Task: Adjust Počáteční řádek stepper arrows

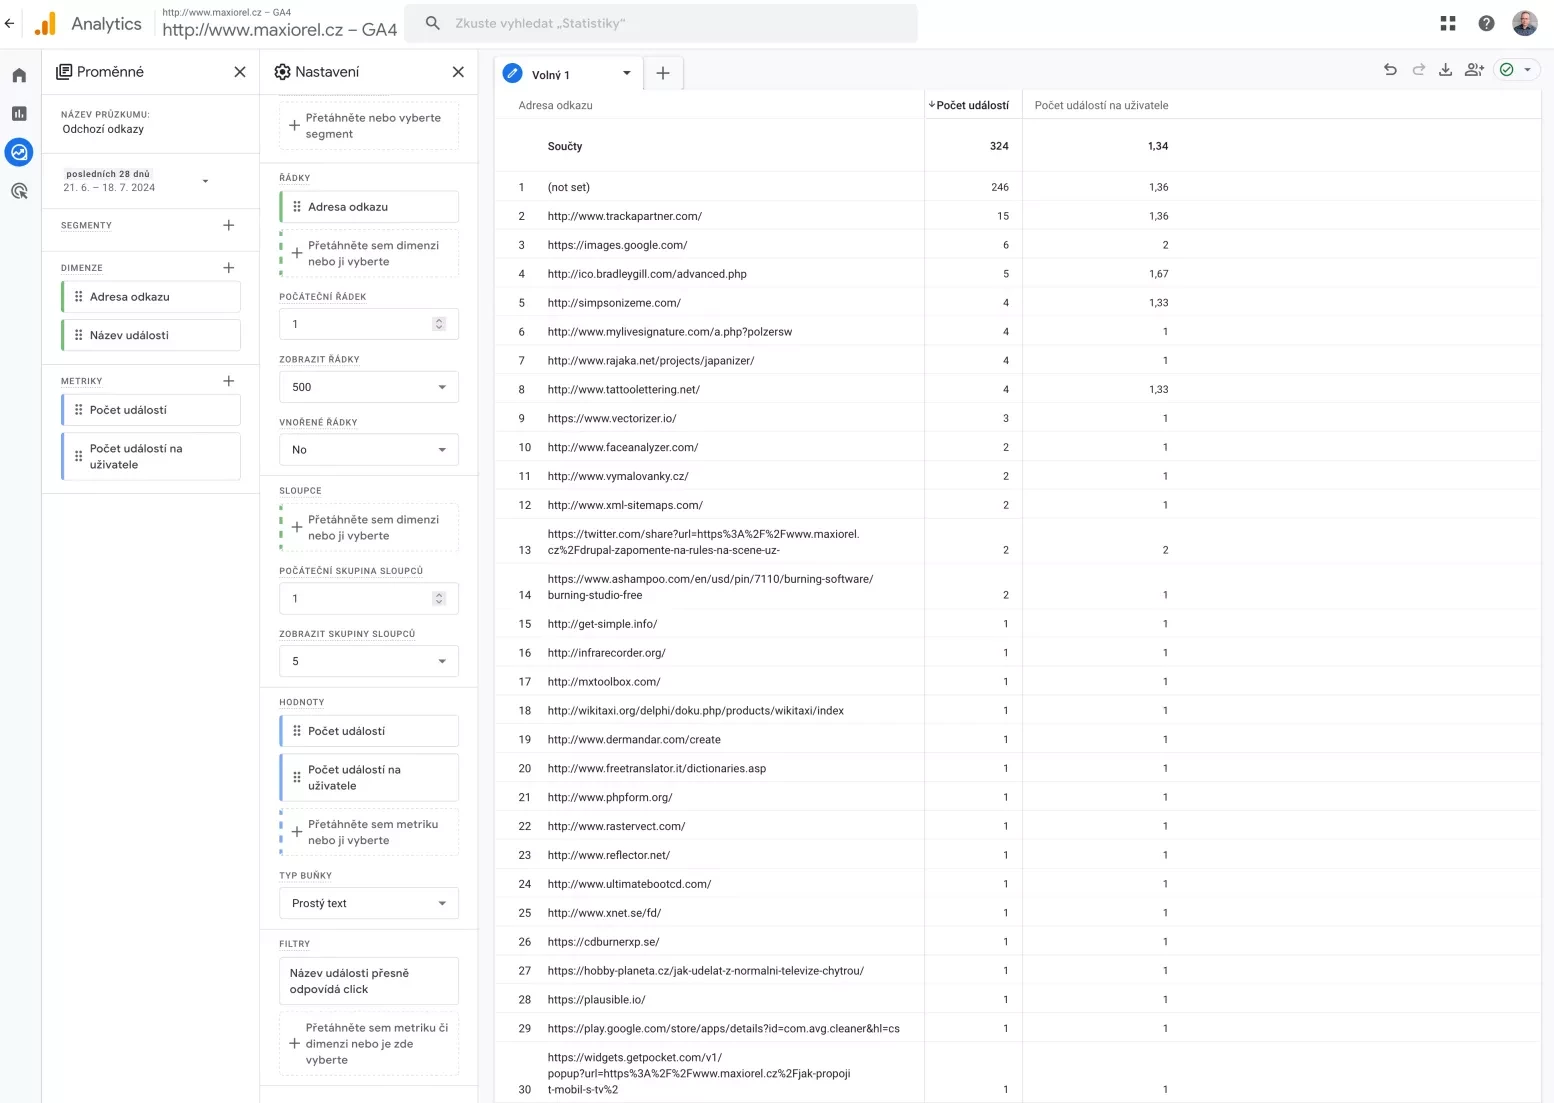Action: coord(439,324)
